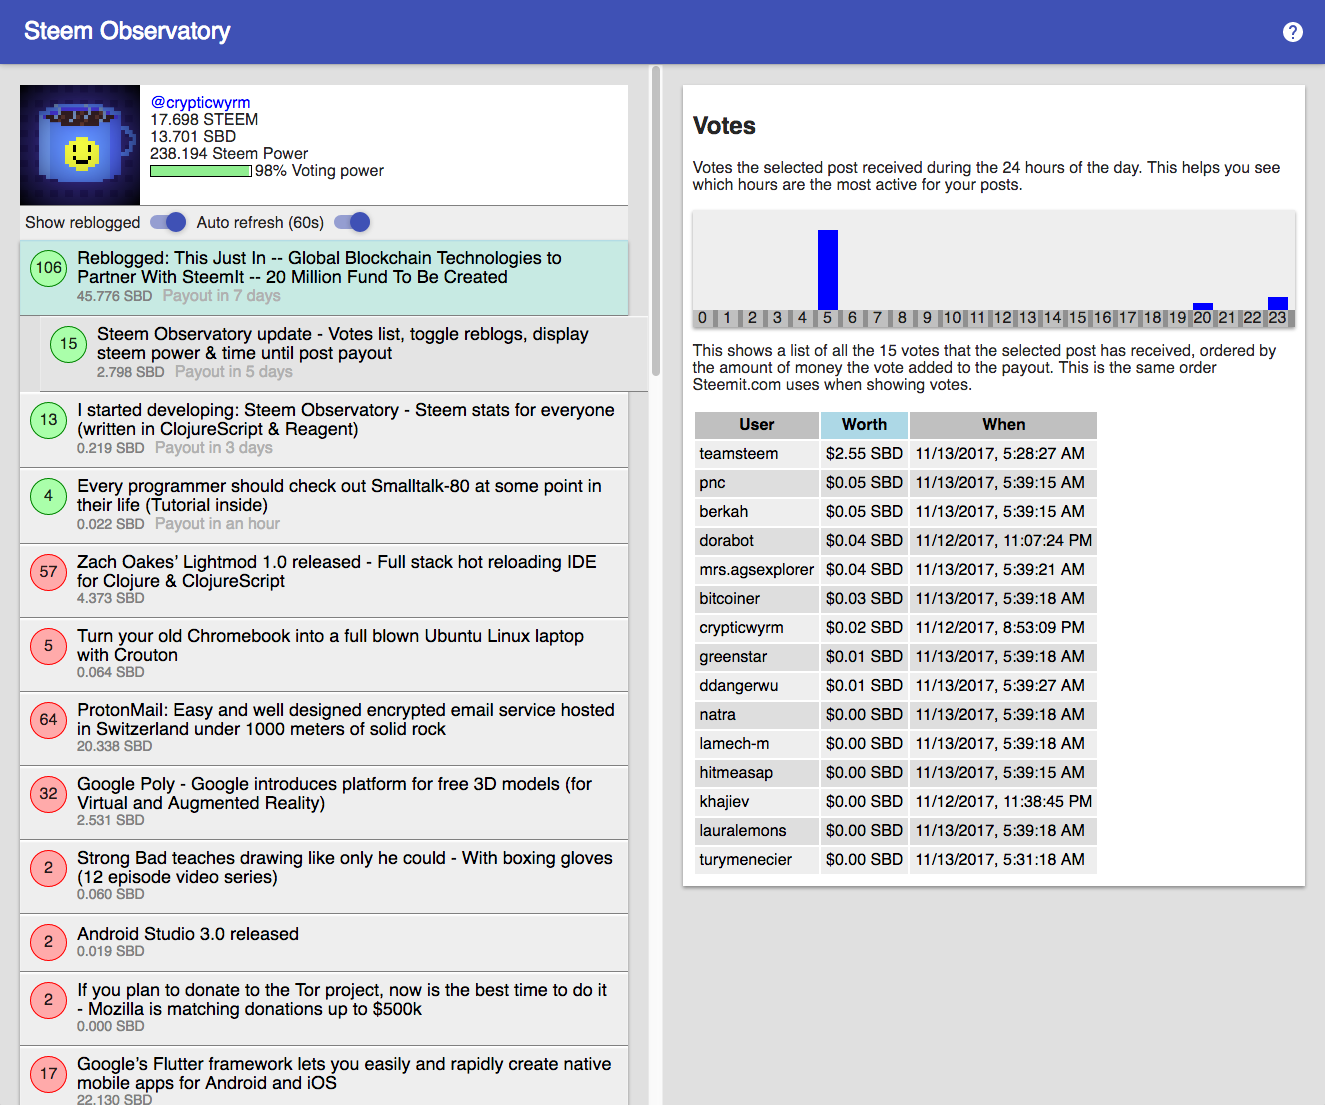Select the Zach Oakes' Lightmod 1.0 post
1325x1105 pixels.
(324, 580)
